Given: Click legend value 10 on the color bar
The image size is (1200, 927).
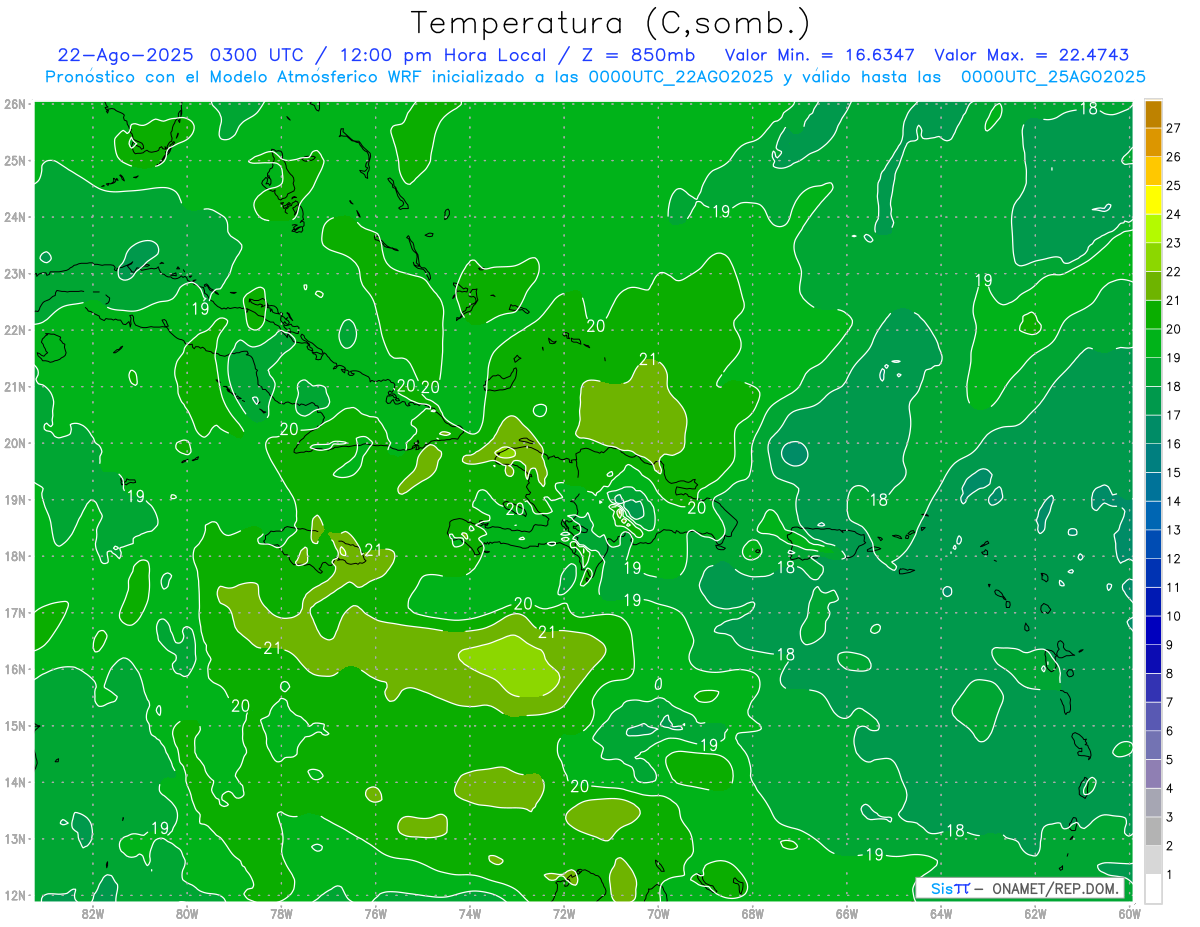Looking at the screenshot, I should coord(1173,616).
